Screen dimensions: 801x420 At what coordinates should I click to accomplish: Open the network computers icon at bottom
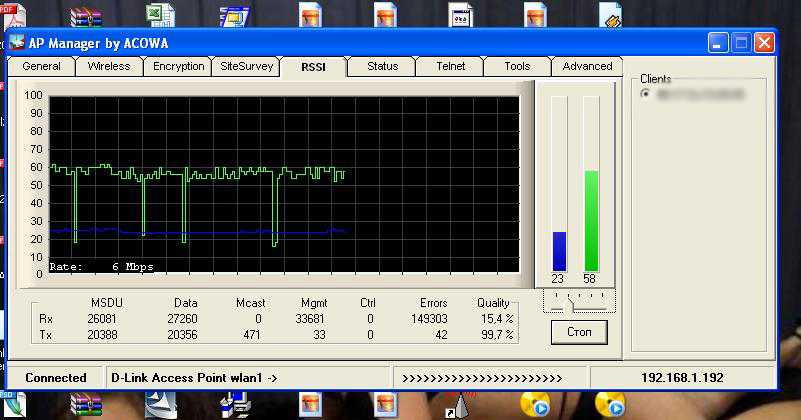pos(237,405)
